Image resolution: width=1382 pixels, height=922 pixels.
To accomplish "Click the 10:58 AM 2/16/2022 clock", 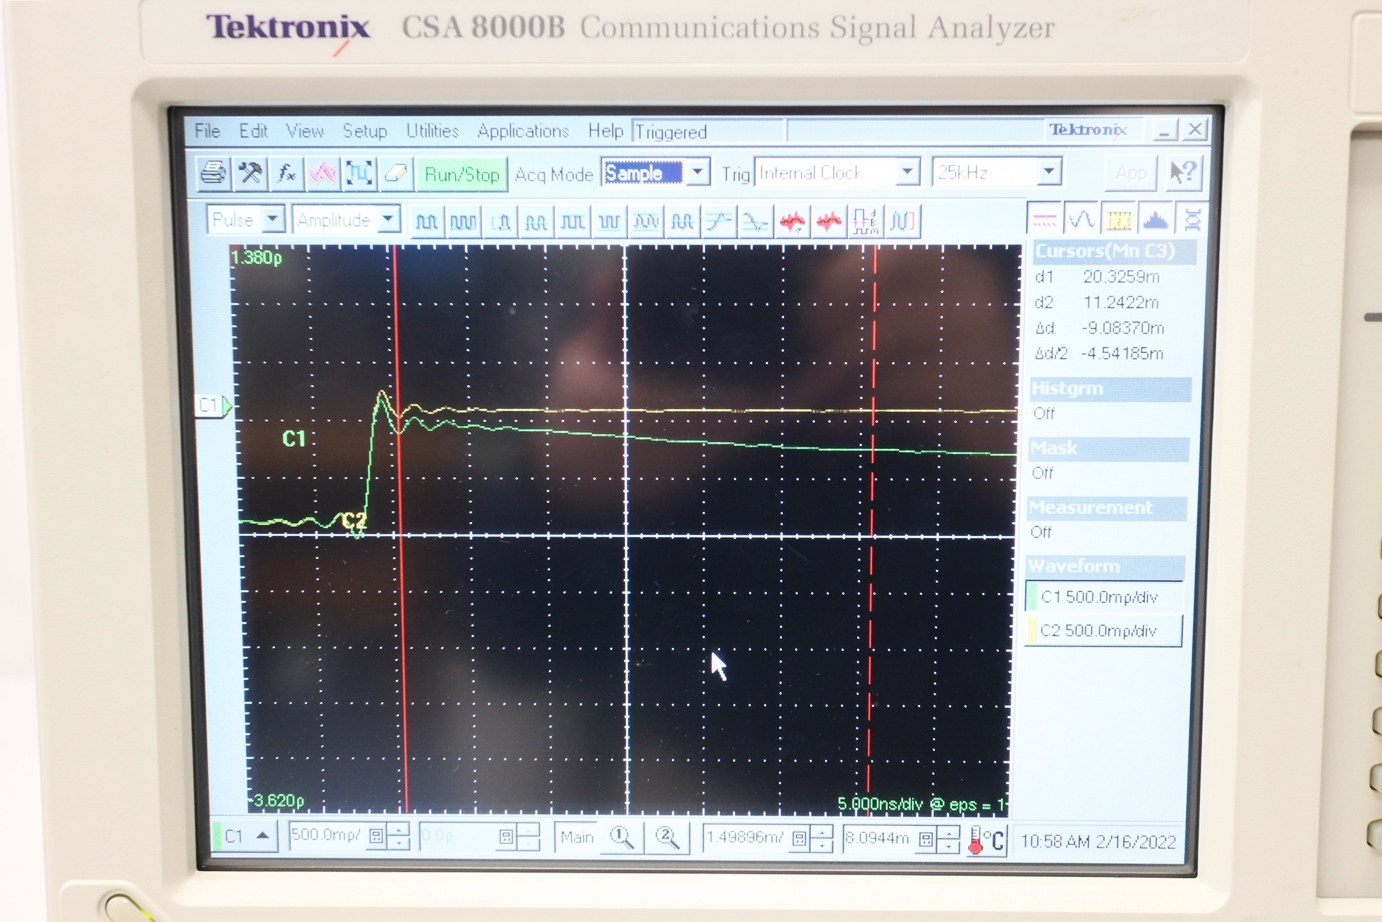I will click(x=1098, y=842).
